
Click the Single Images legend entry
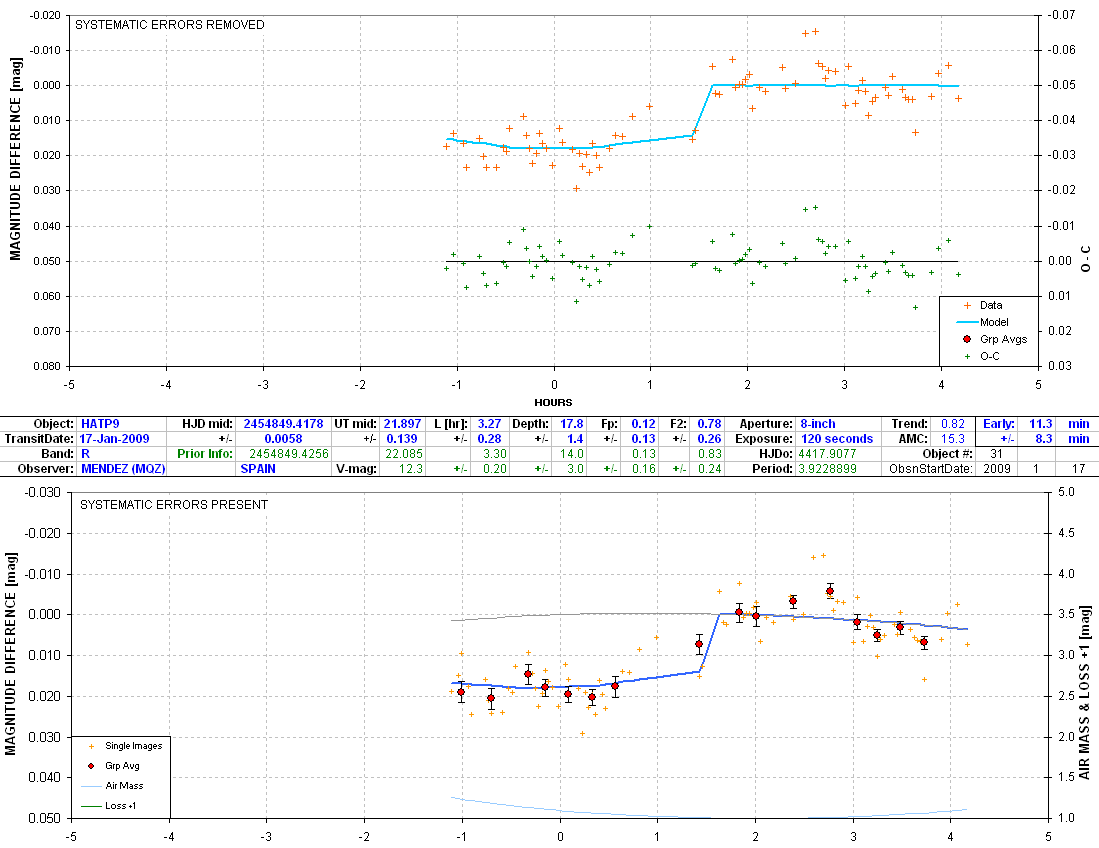tap(125, 746)
